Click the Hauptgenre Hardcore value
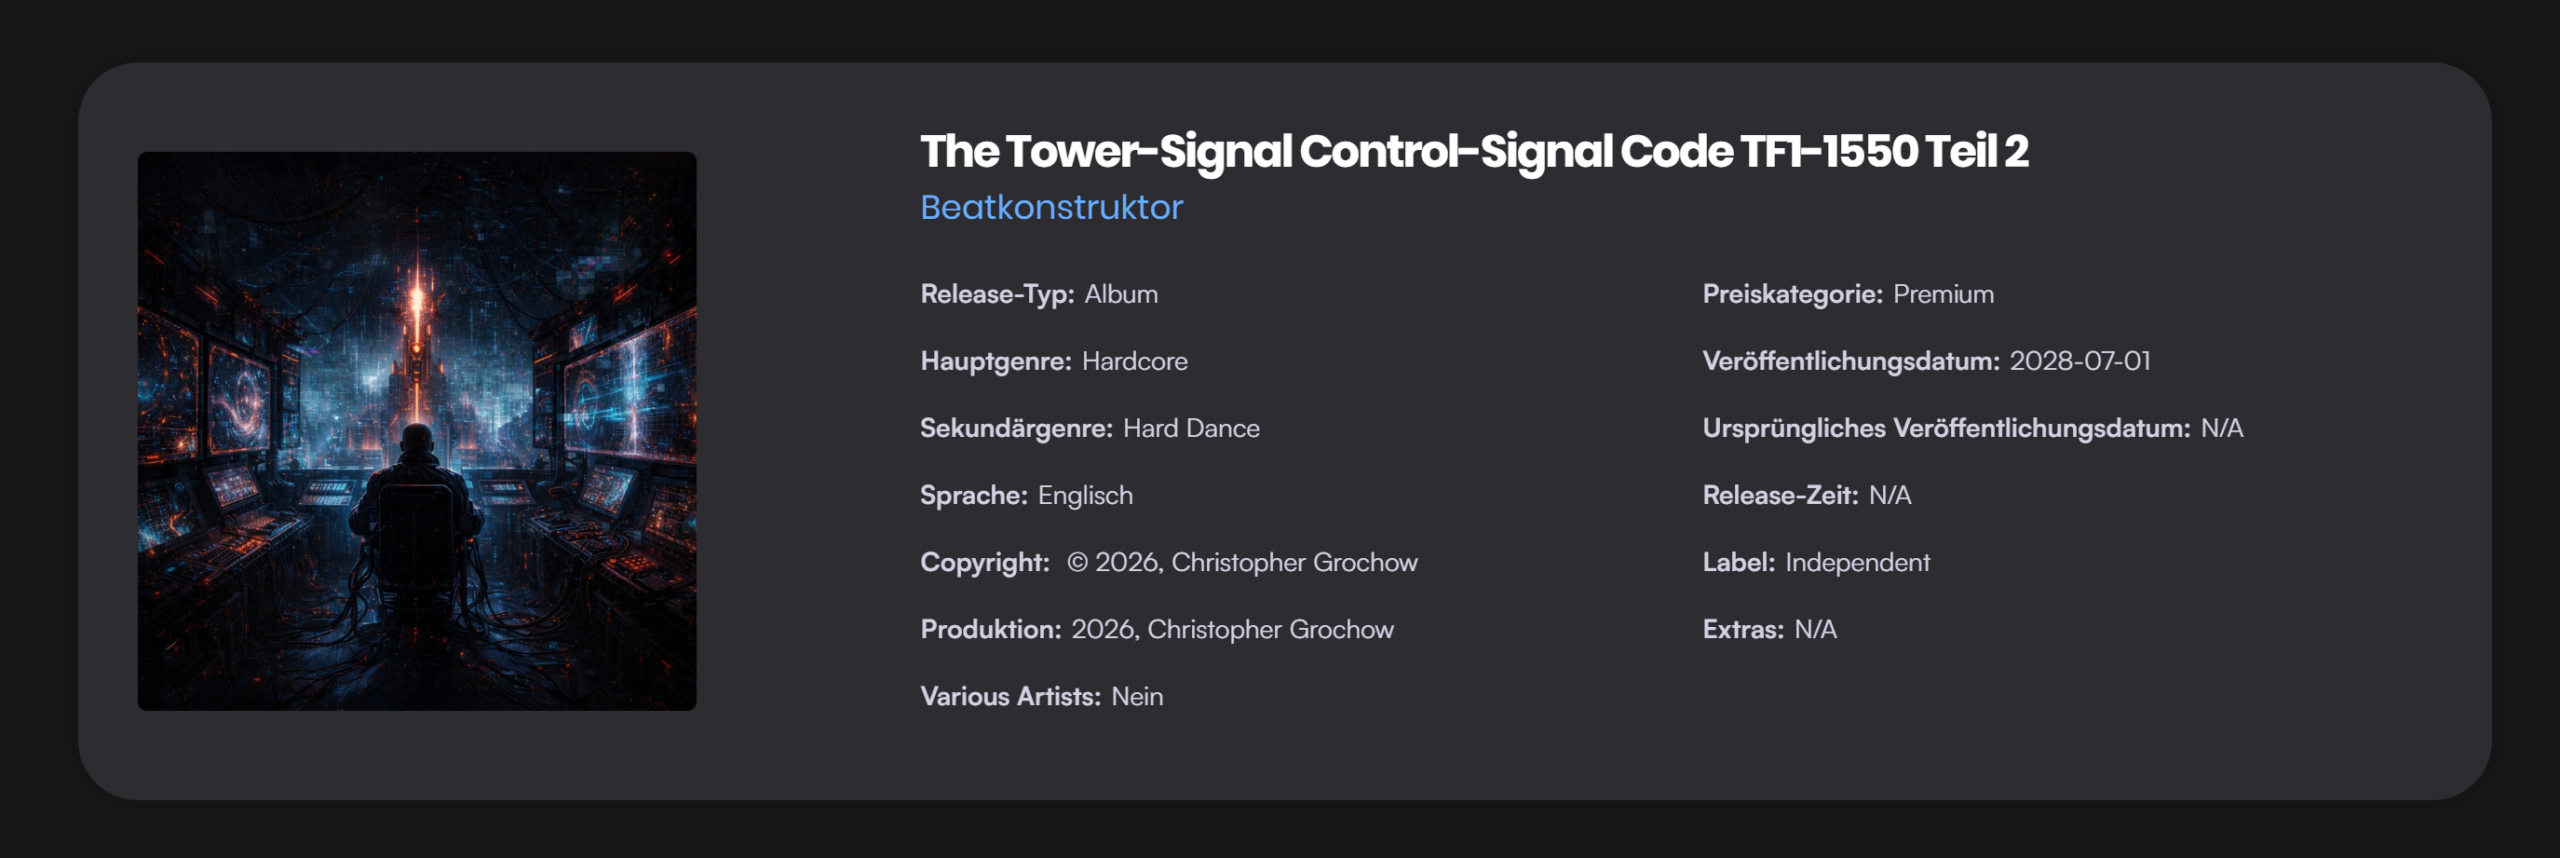This screenshot has width=2560, height=858. 1134,361
